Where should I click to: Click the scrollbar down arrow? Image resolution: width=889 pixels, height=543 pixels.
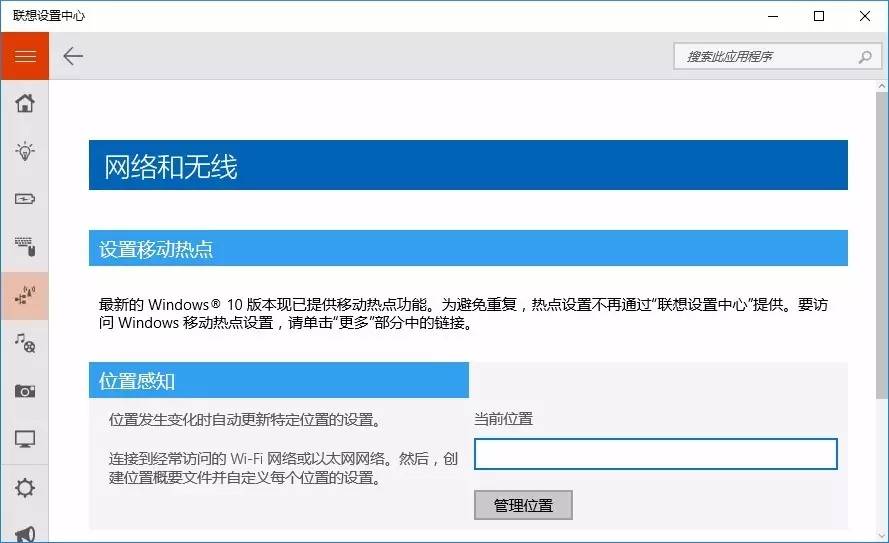pyautogui.click(x=882, y=534)
